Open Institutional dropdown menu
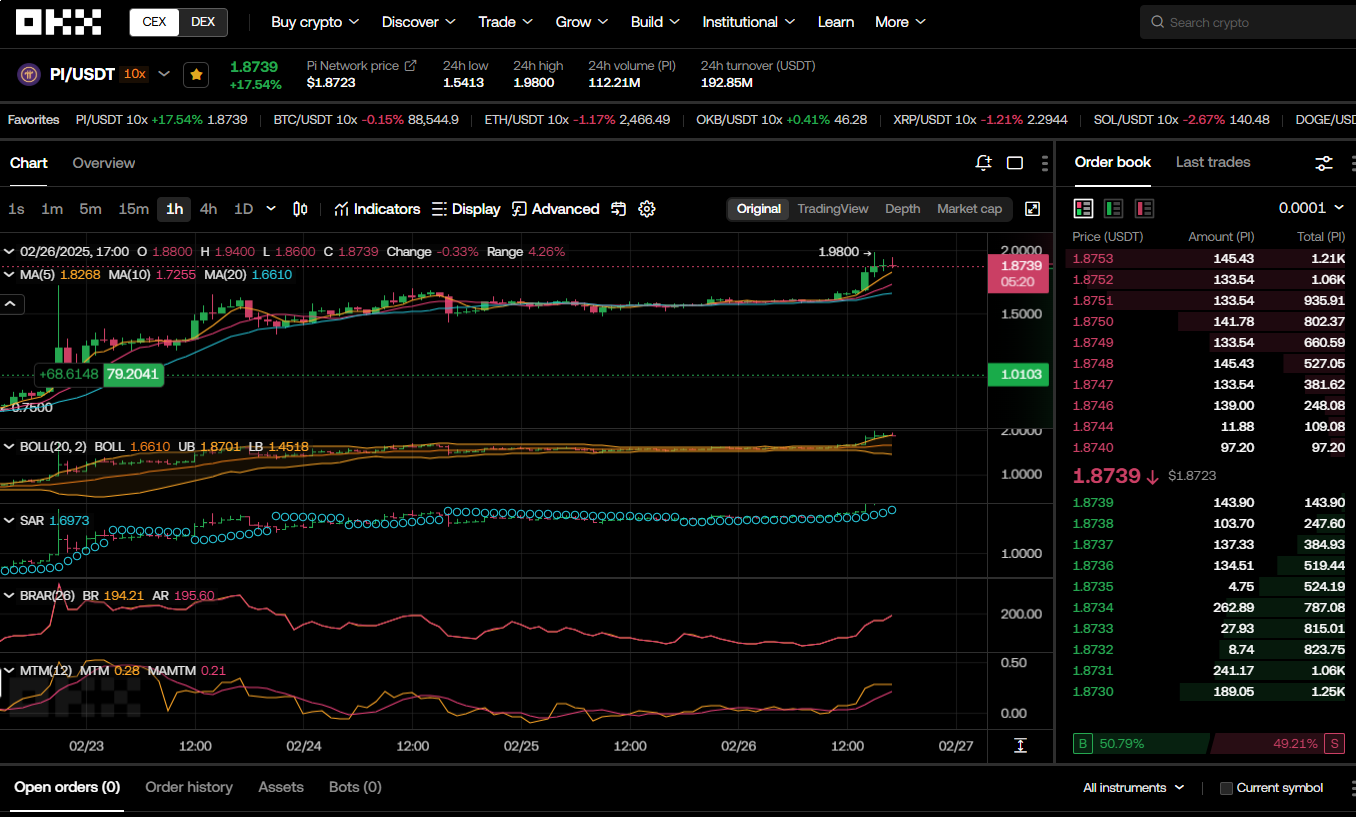Image resolution: width=1356 pixels, height=817 pixels. [748, 22]
